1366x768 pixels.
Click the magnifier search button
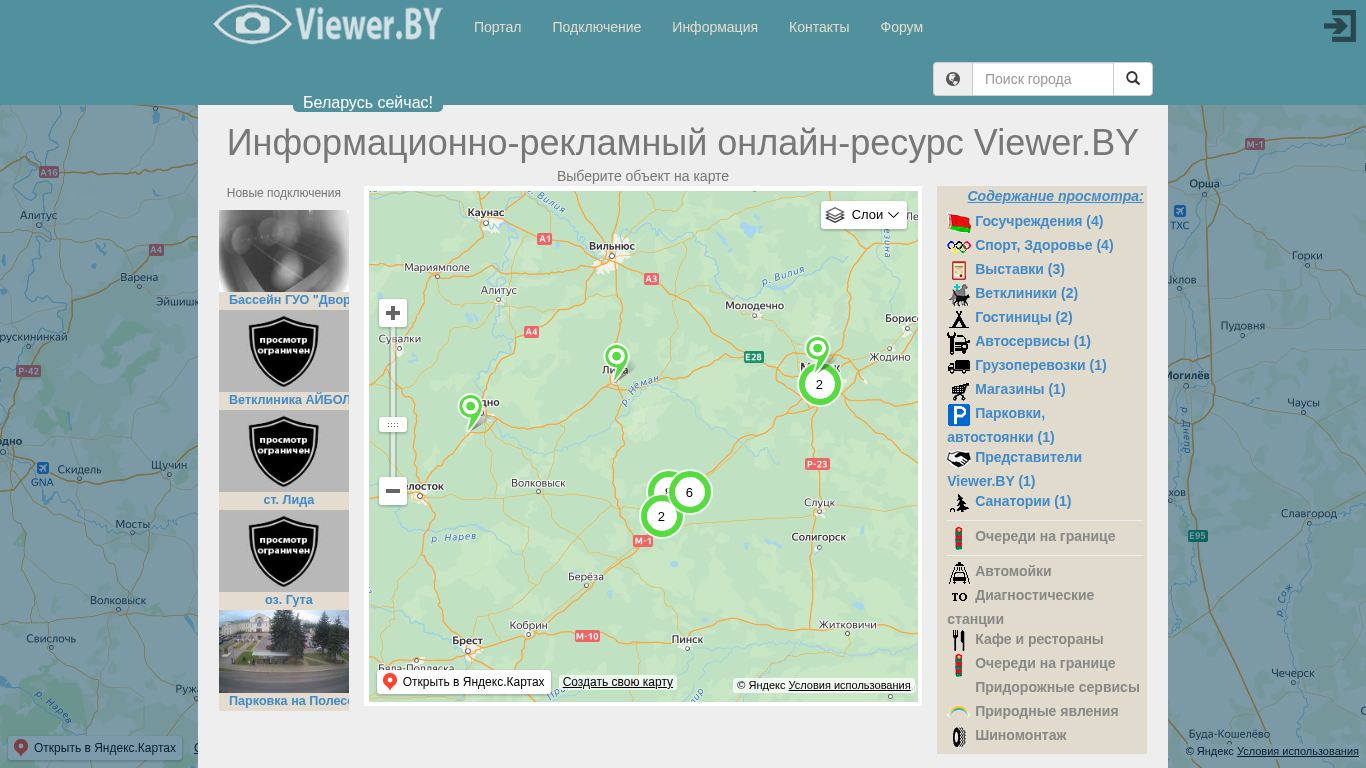pos(1132,79)
